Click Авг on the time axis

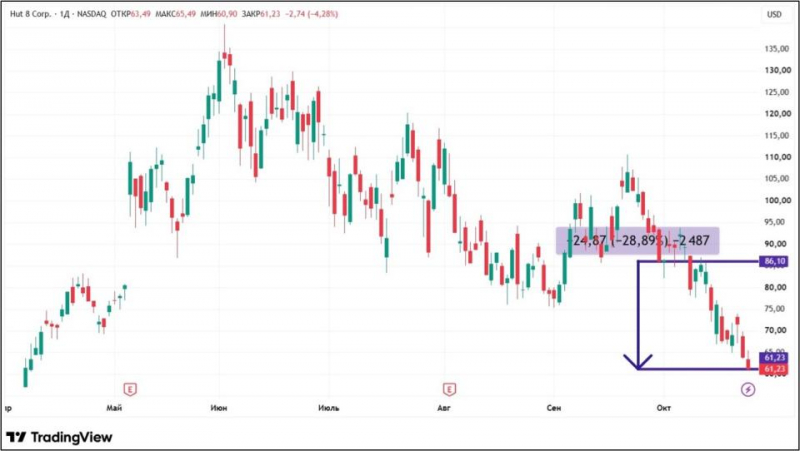(x=444, y=408)
